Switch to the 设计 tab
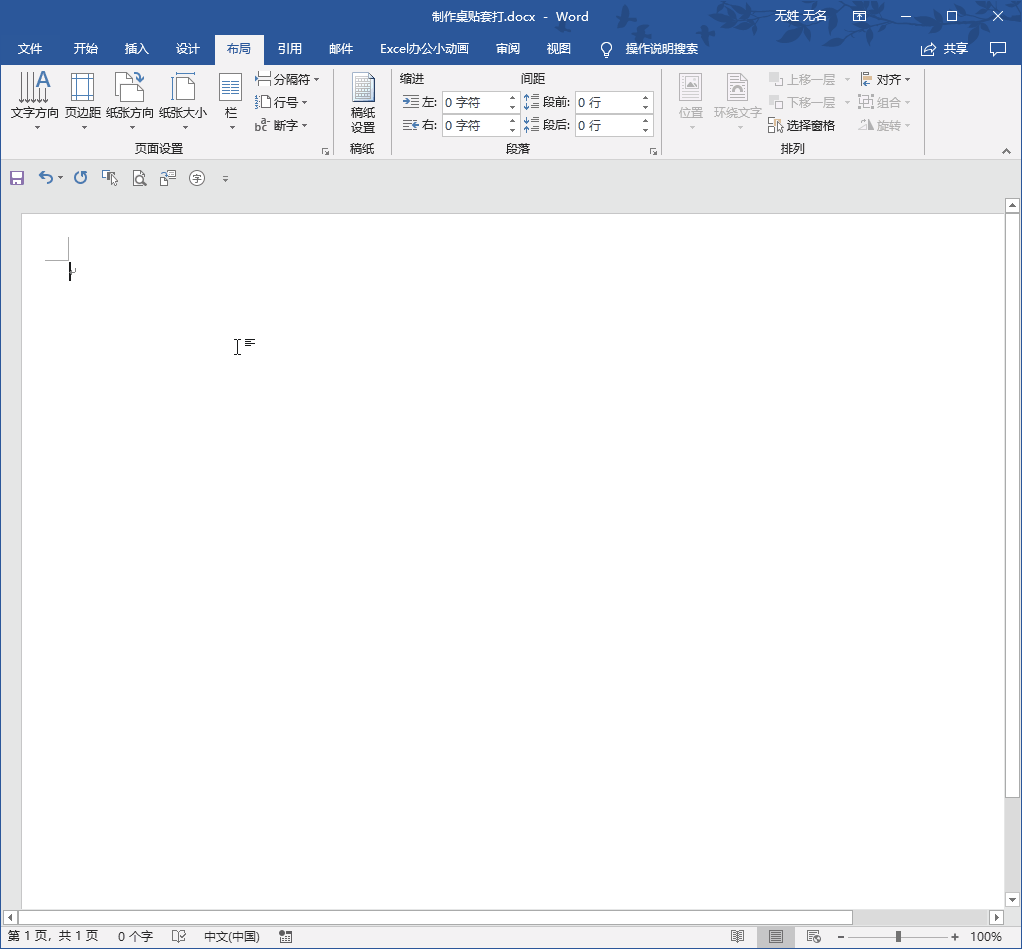This screenshot has width=1022, height=949. (x=187, y=49)
